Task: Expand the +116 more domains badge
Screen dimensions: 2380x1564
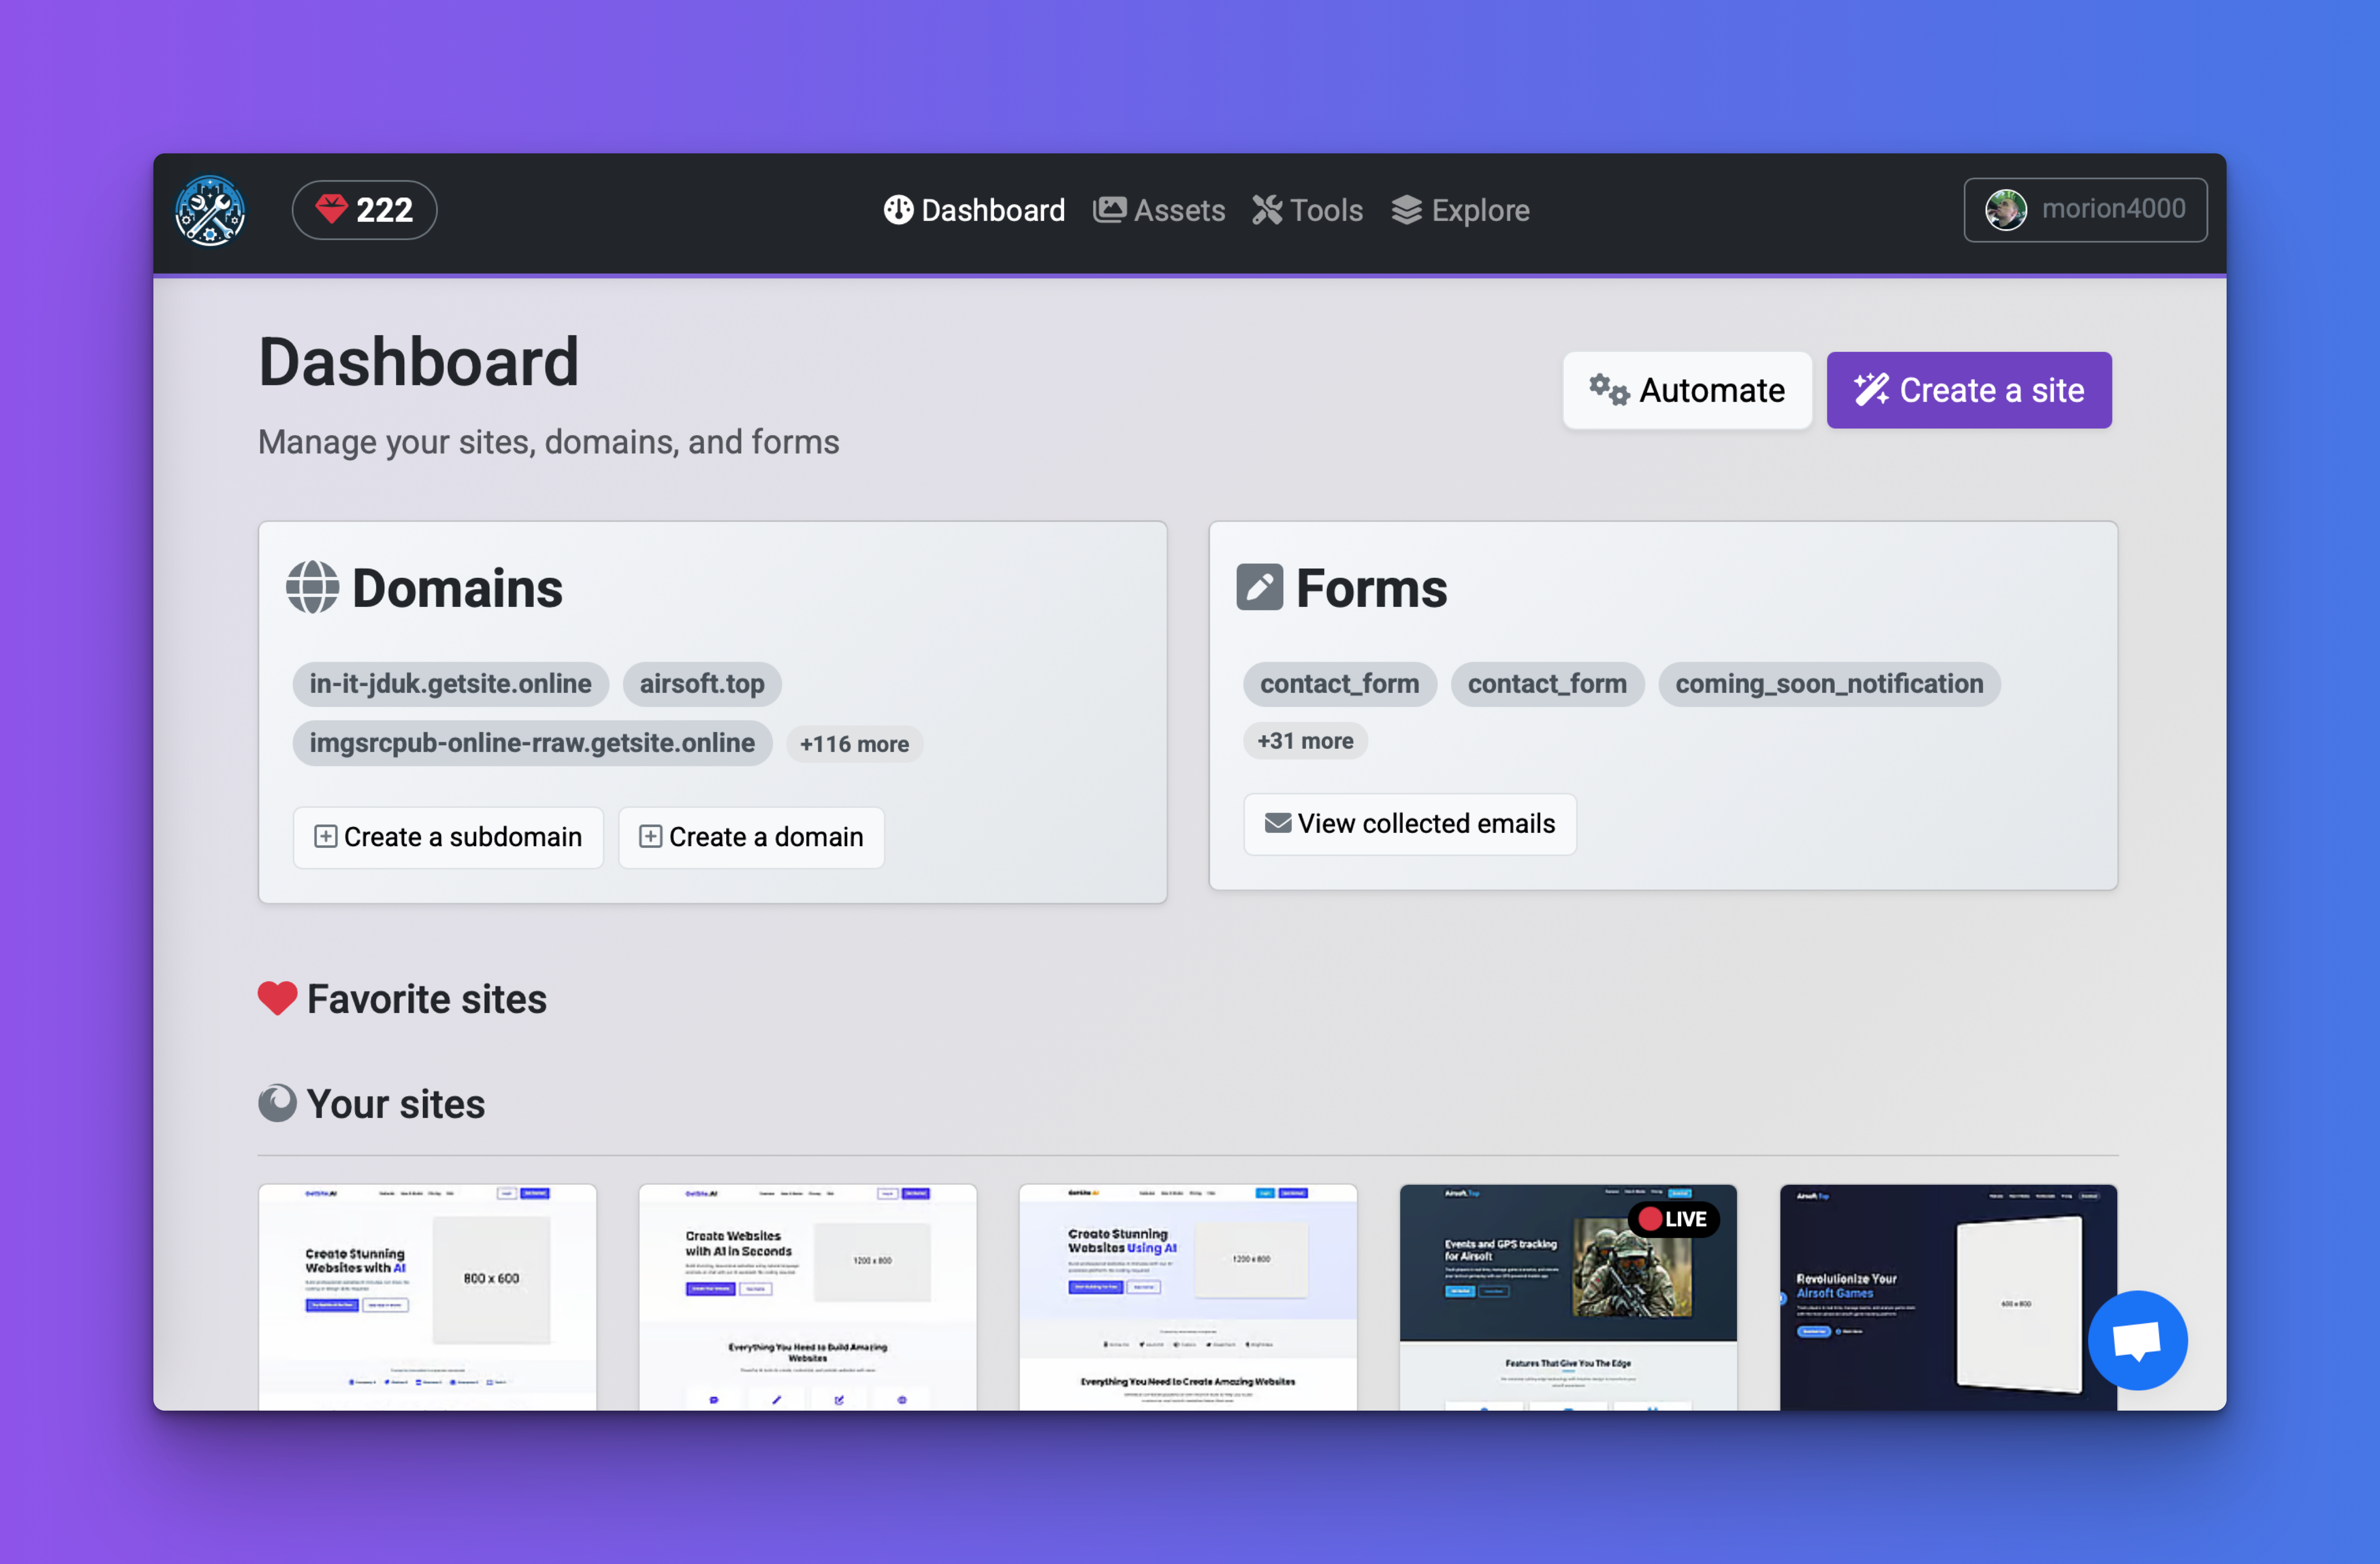Action: click(854, 744)
